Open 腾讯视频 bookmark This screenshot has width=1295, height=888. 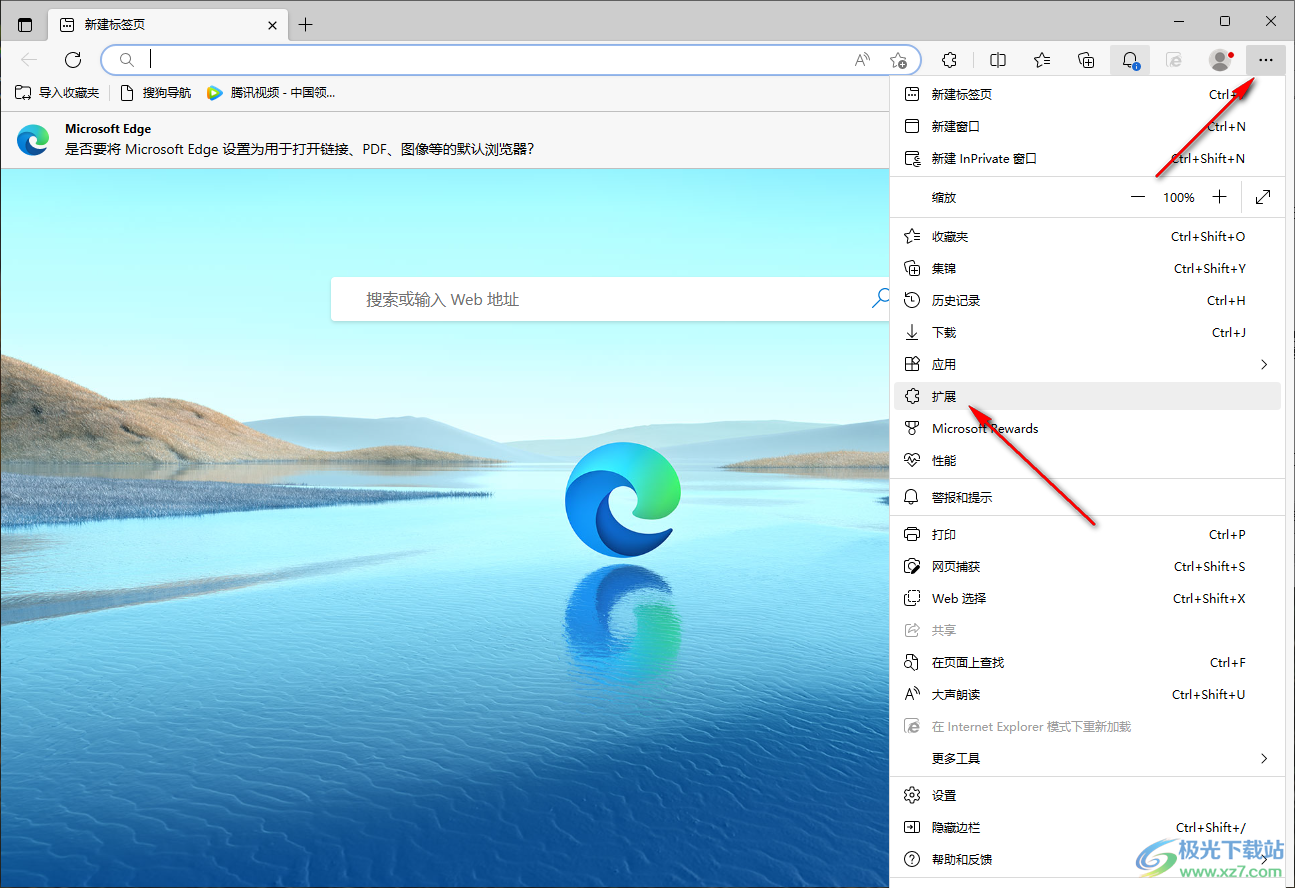(x=270, y=93)
